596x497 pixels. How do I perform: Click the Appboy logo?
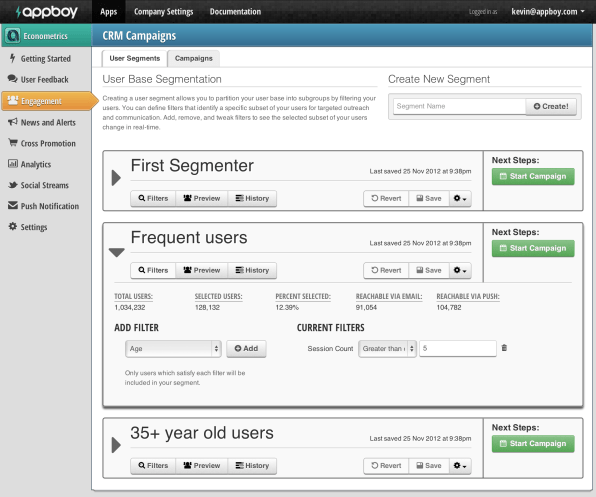[46, 12]
